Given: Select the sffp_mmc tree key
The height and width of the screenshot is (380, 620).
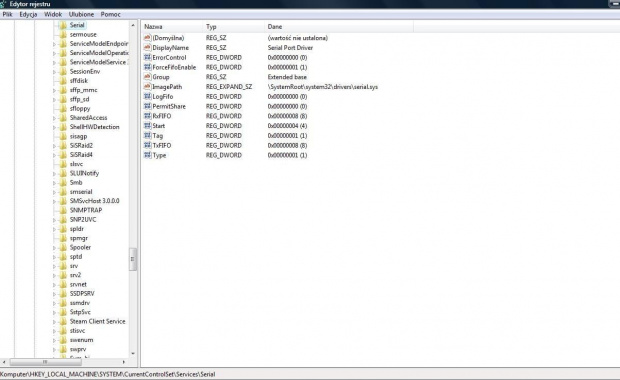Looking at the screenshot, I should (x=83, y=90).
